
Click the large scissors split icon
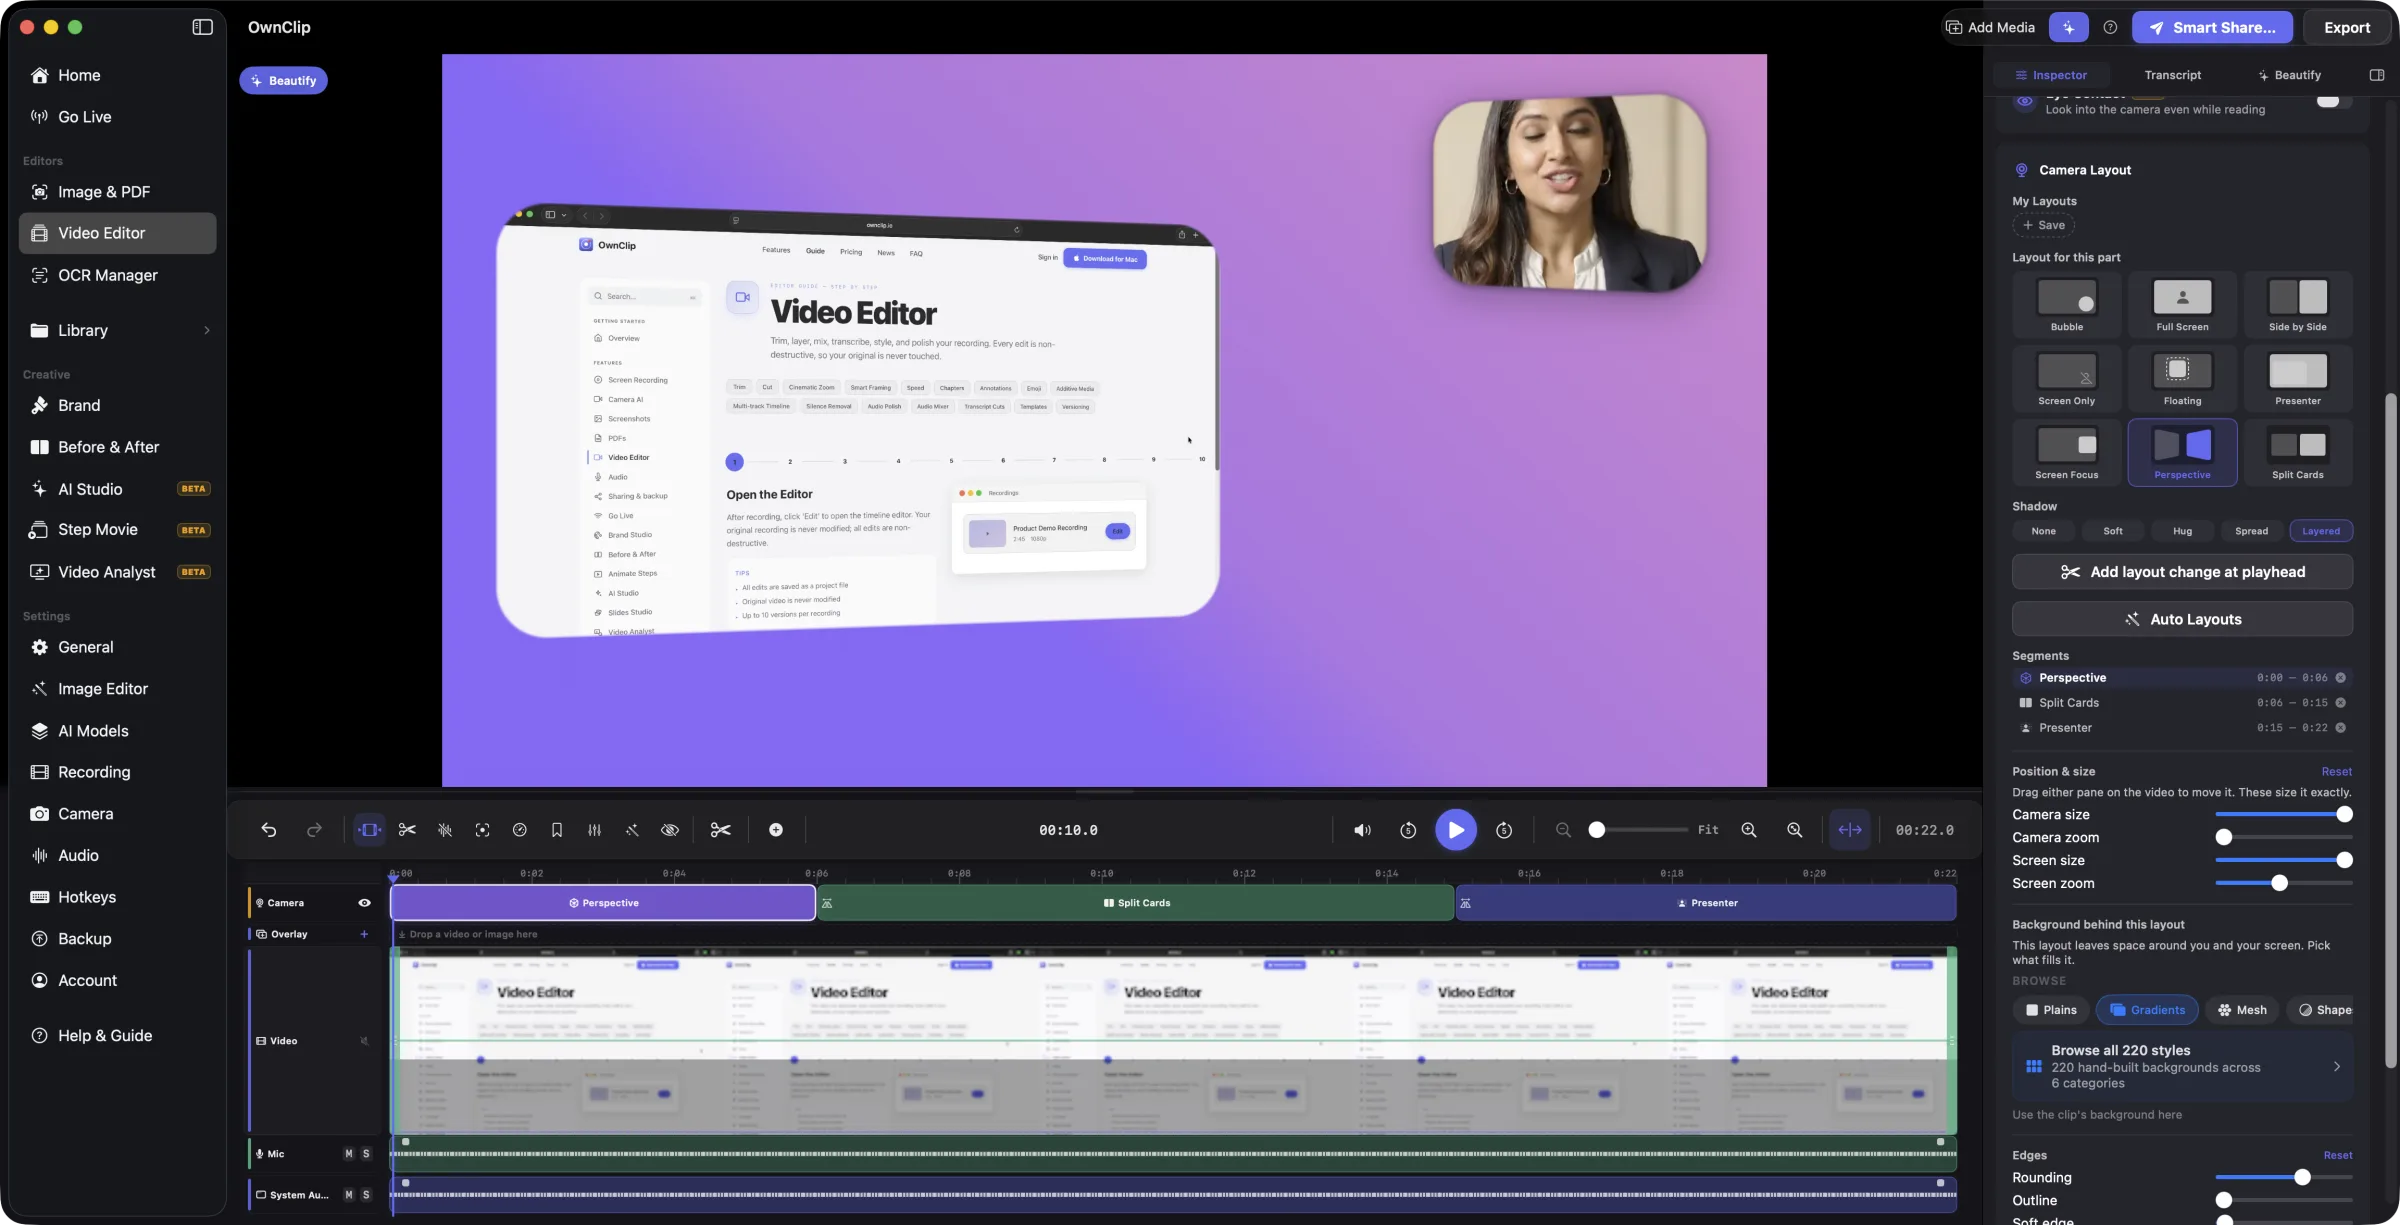click(x=721, y=830)
